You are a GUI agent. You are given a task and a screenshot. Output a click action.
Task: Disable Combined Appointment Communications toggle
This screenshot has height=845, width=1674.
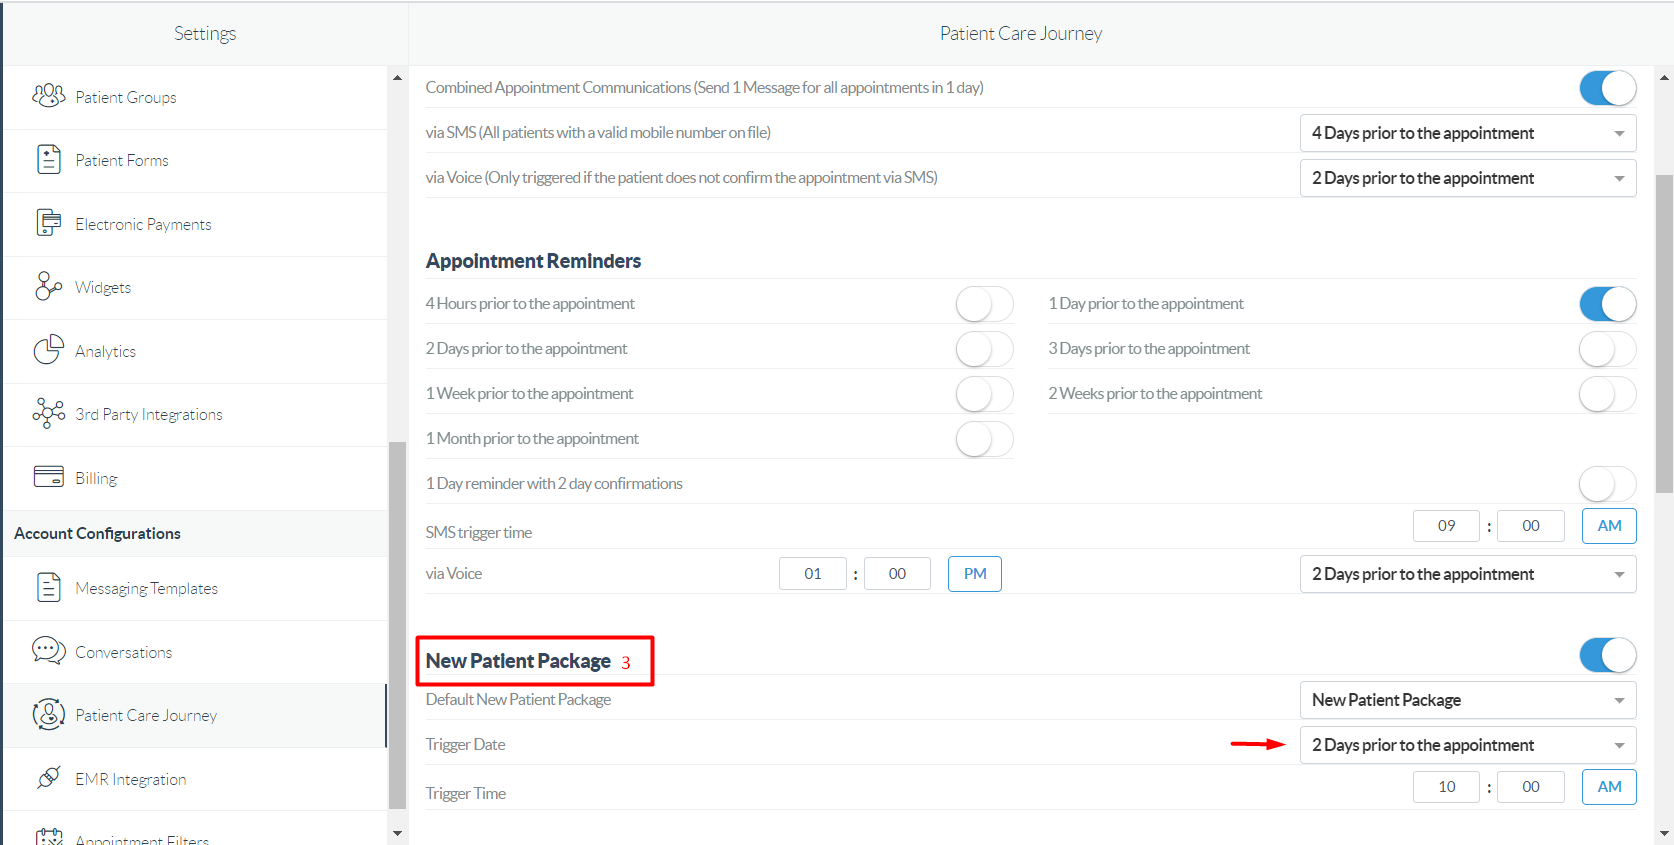[1607, 88]
